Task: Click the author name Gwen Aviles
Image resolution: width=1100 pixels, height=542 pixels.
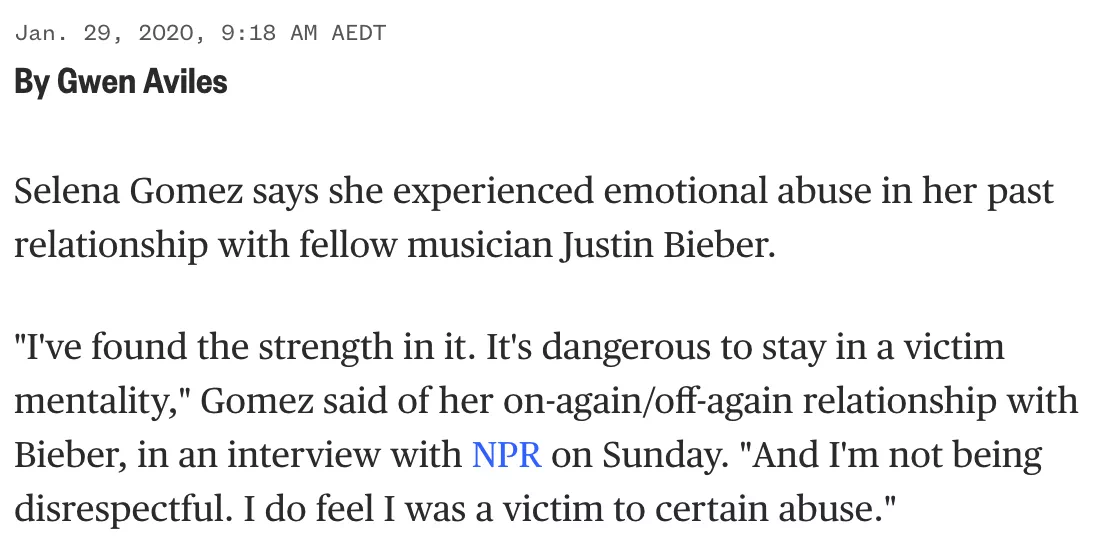Action: pyautogui.click(x=142, y=82)
